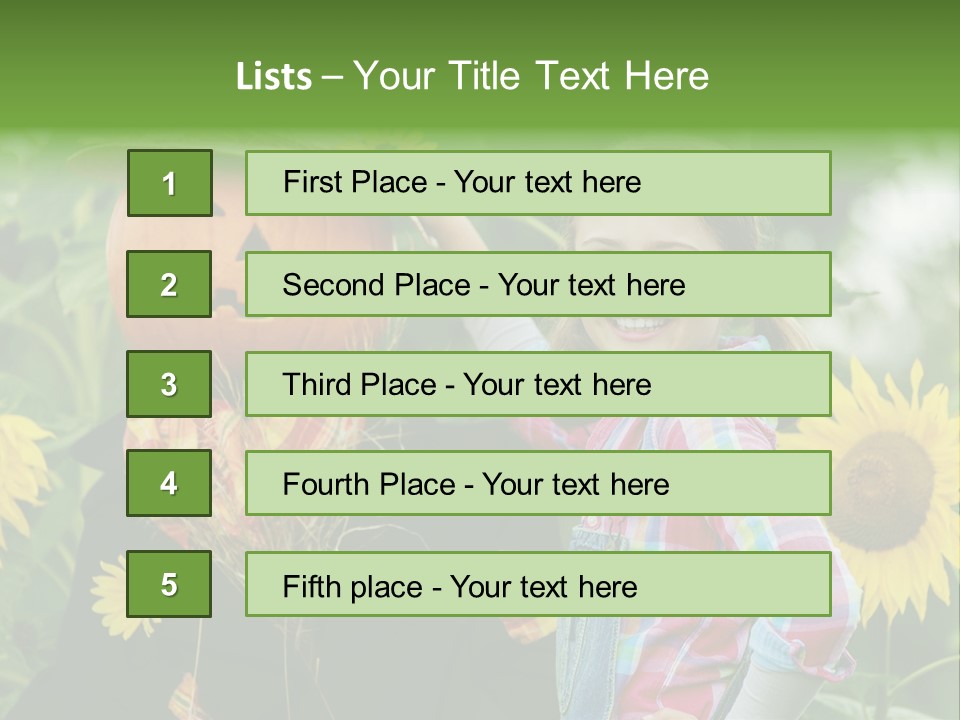
Task: Select the Third Place text box
Action: coord(538,384)
